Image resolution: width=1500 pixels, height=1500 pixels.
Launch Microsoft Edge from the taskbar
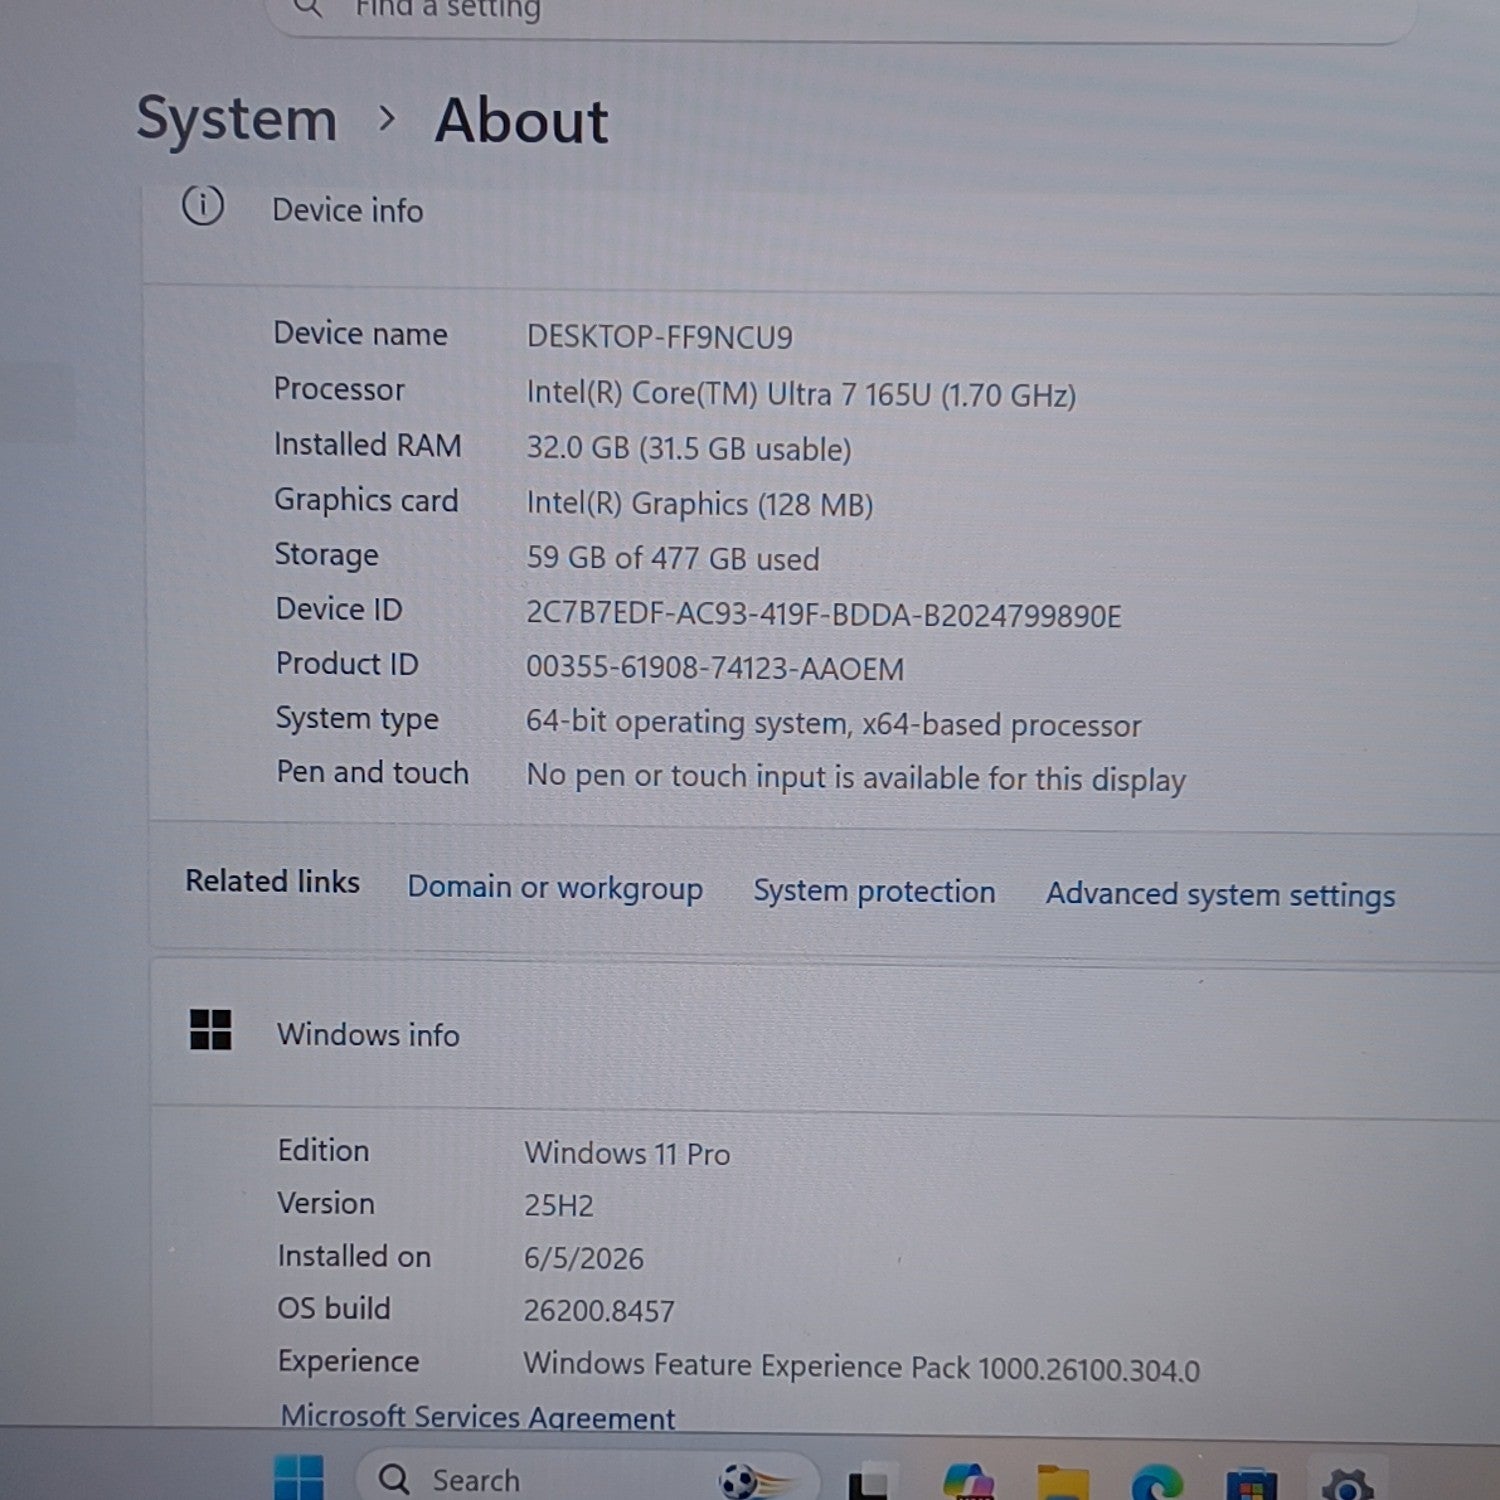tap(1157, 1482)
